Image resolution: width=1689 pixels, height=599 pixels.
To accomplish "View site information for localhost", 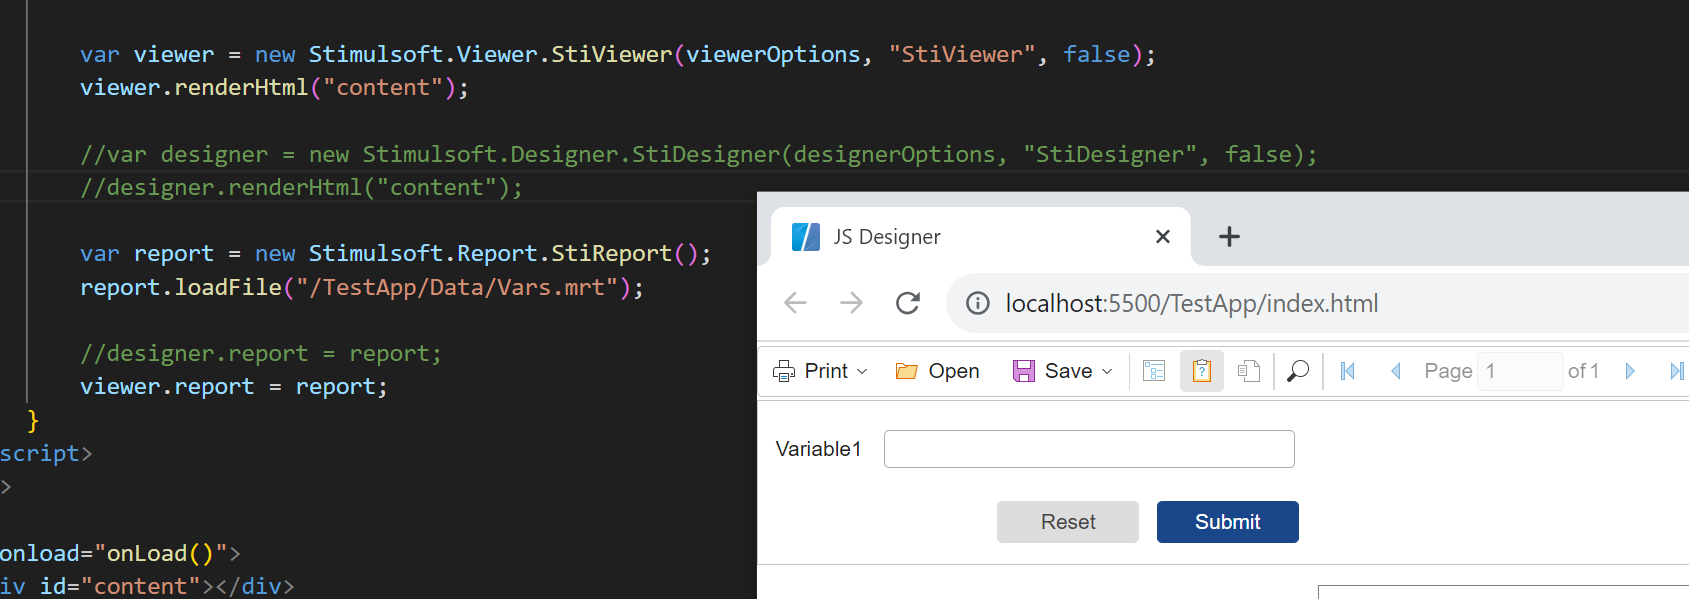I will click(x=978, y=303).
